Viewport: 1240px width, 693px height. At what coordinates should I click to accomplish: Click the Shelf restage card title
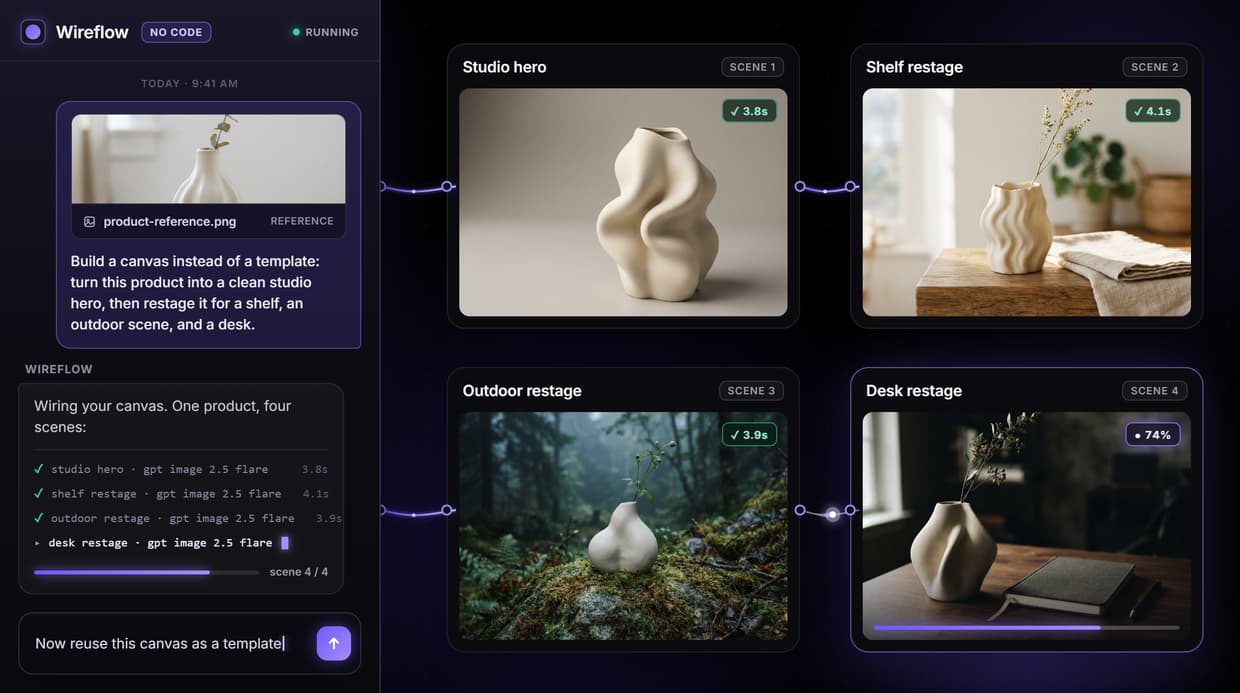pos(914,67)
